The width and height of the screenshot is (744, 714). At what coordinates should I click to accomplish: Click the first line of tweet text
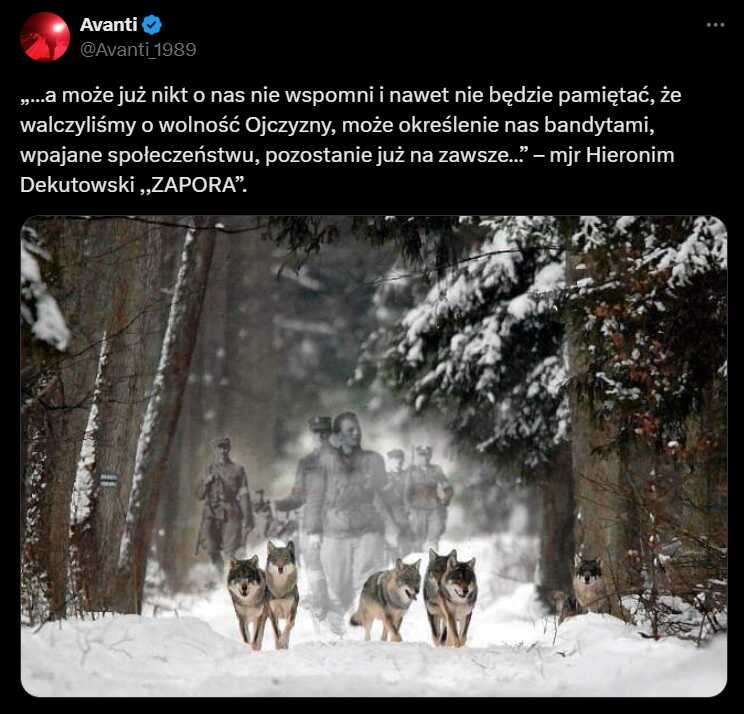(x=351, y=96)
